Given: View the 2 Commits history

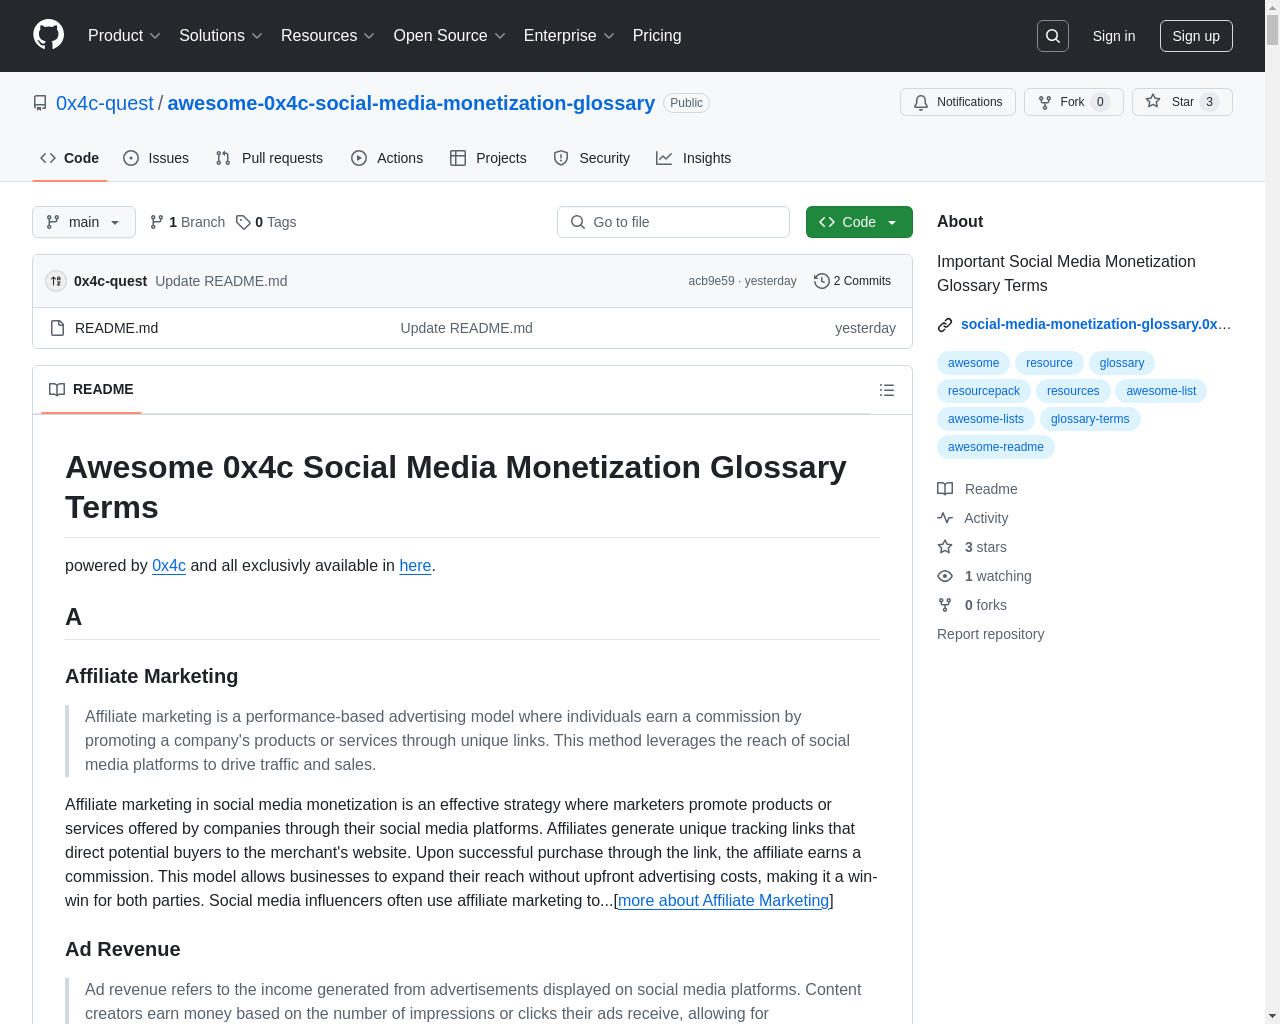Looking at the screenshot, I should click(852, 281).
